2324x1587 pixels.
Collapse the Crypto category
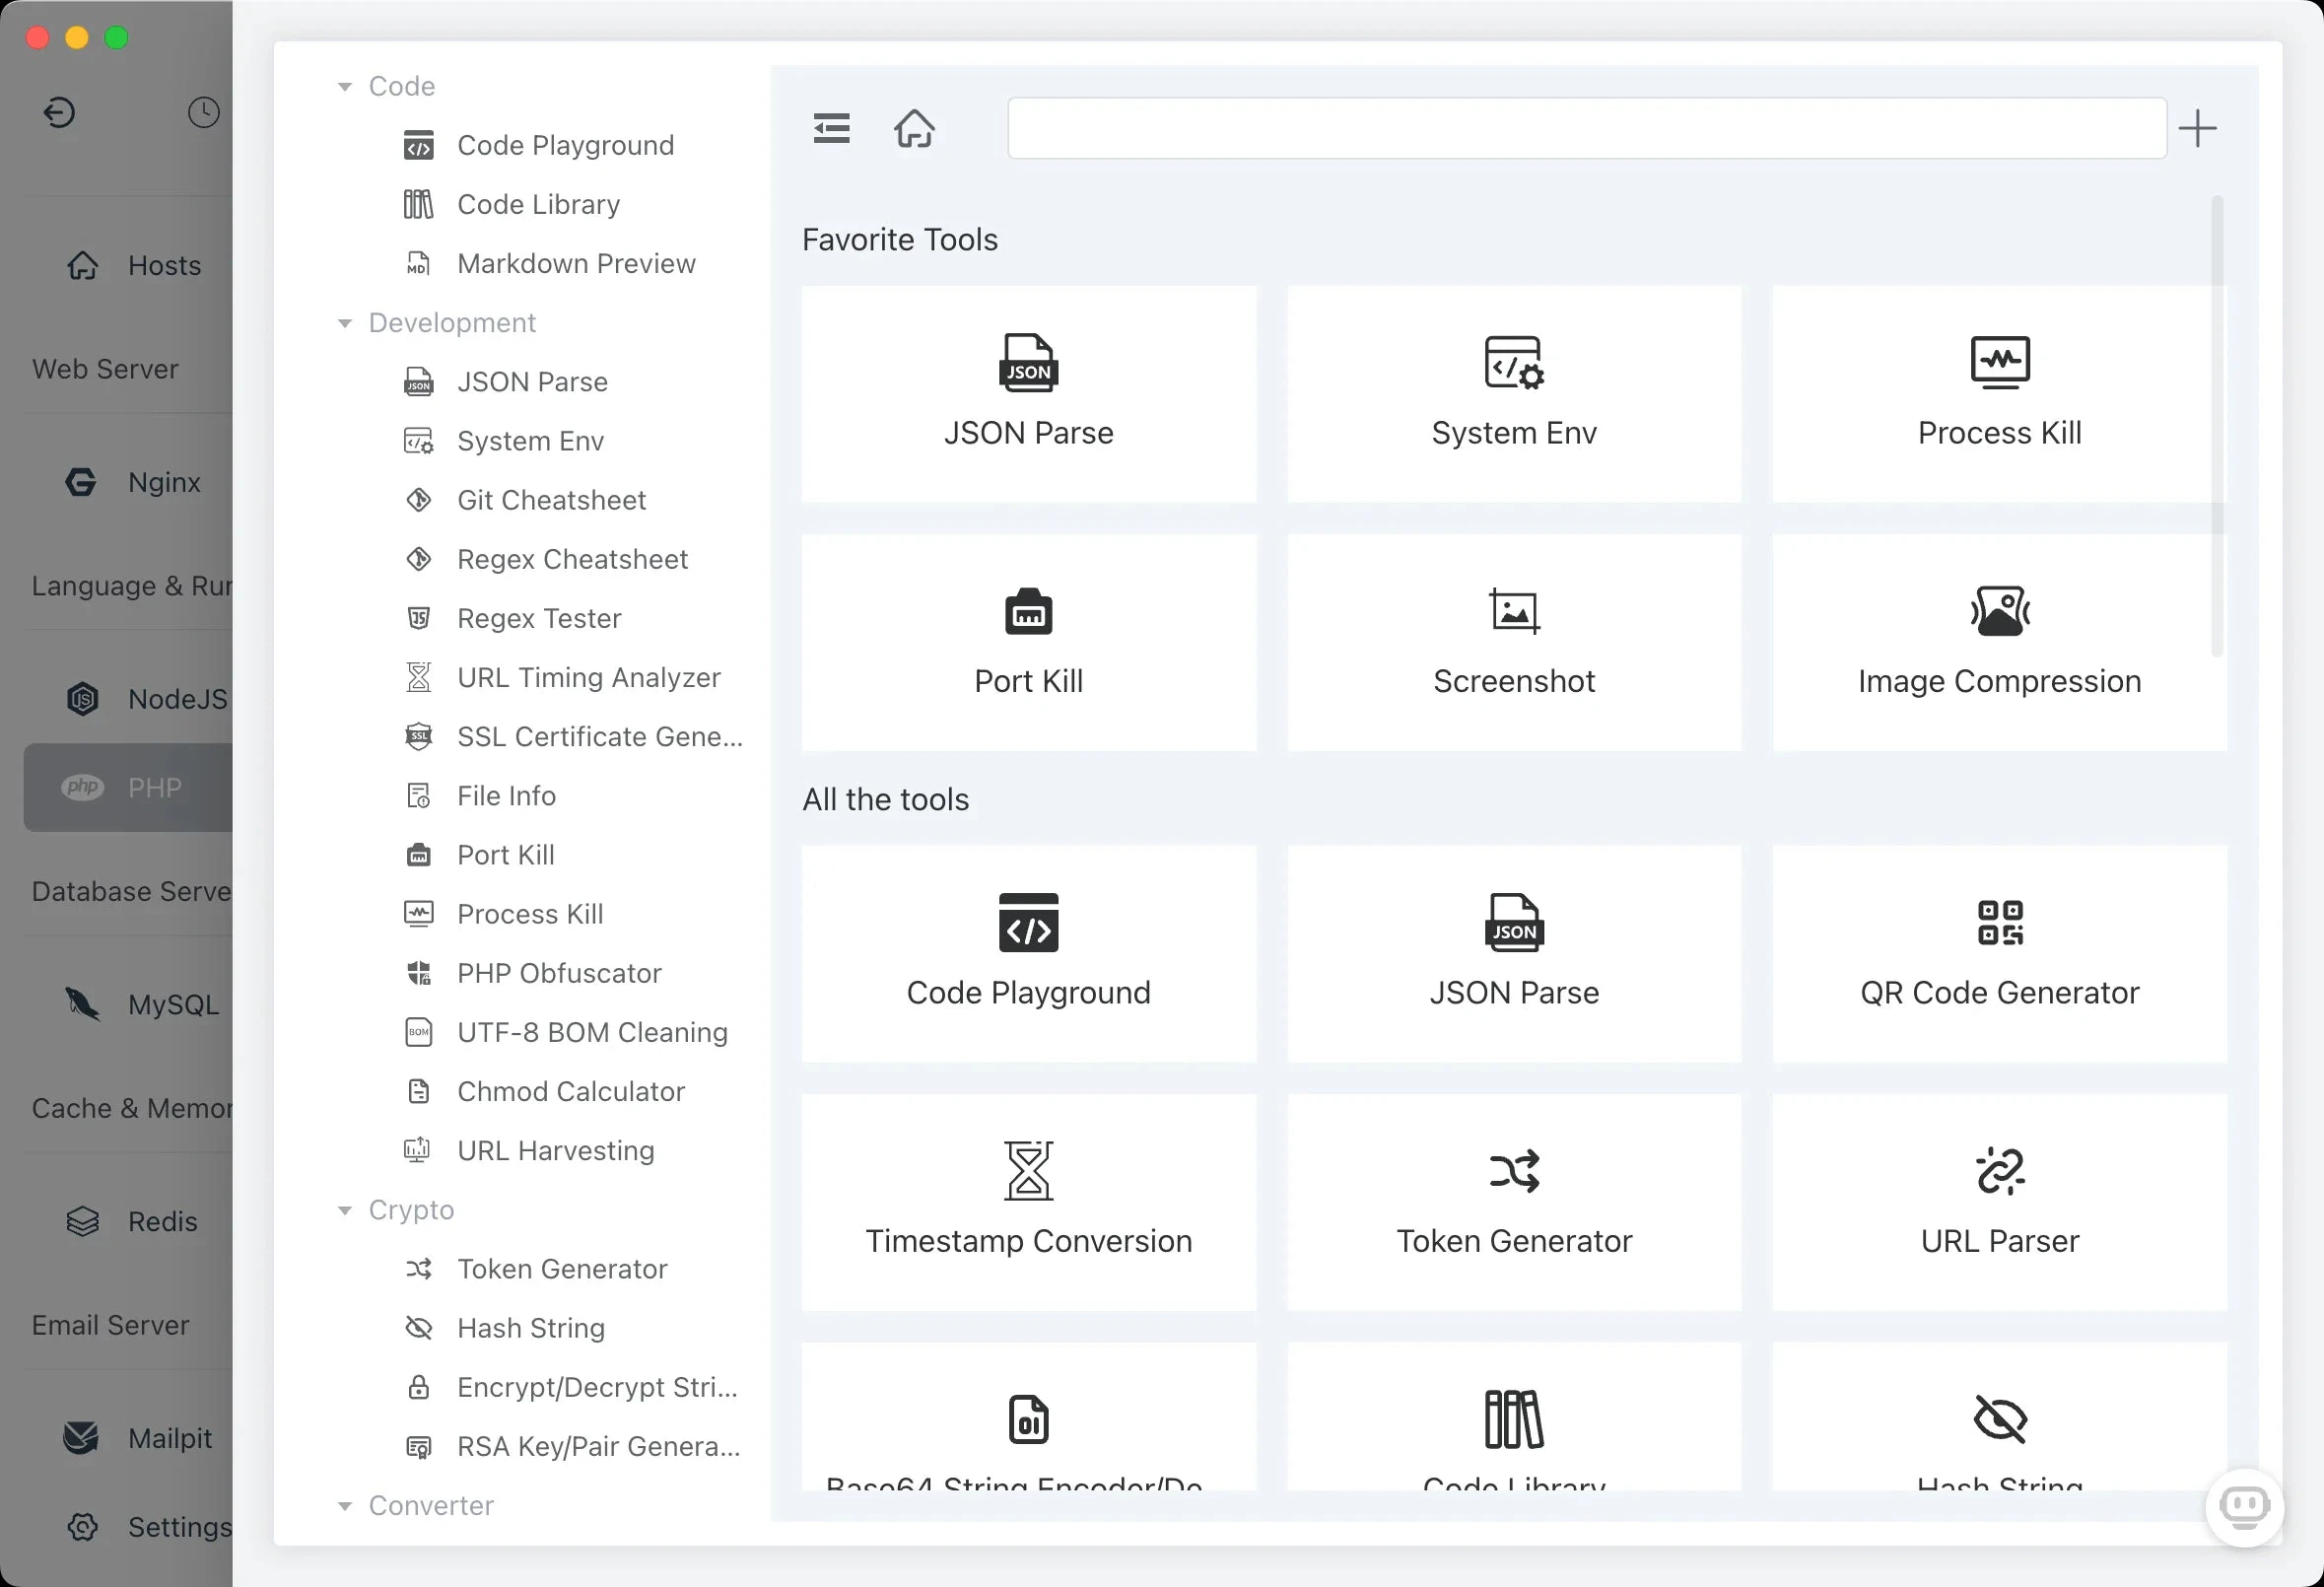344,1210
